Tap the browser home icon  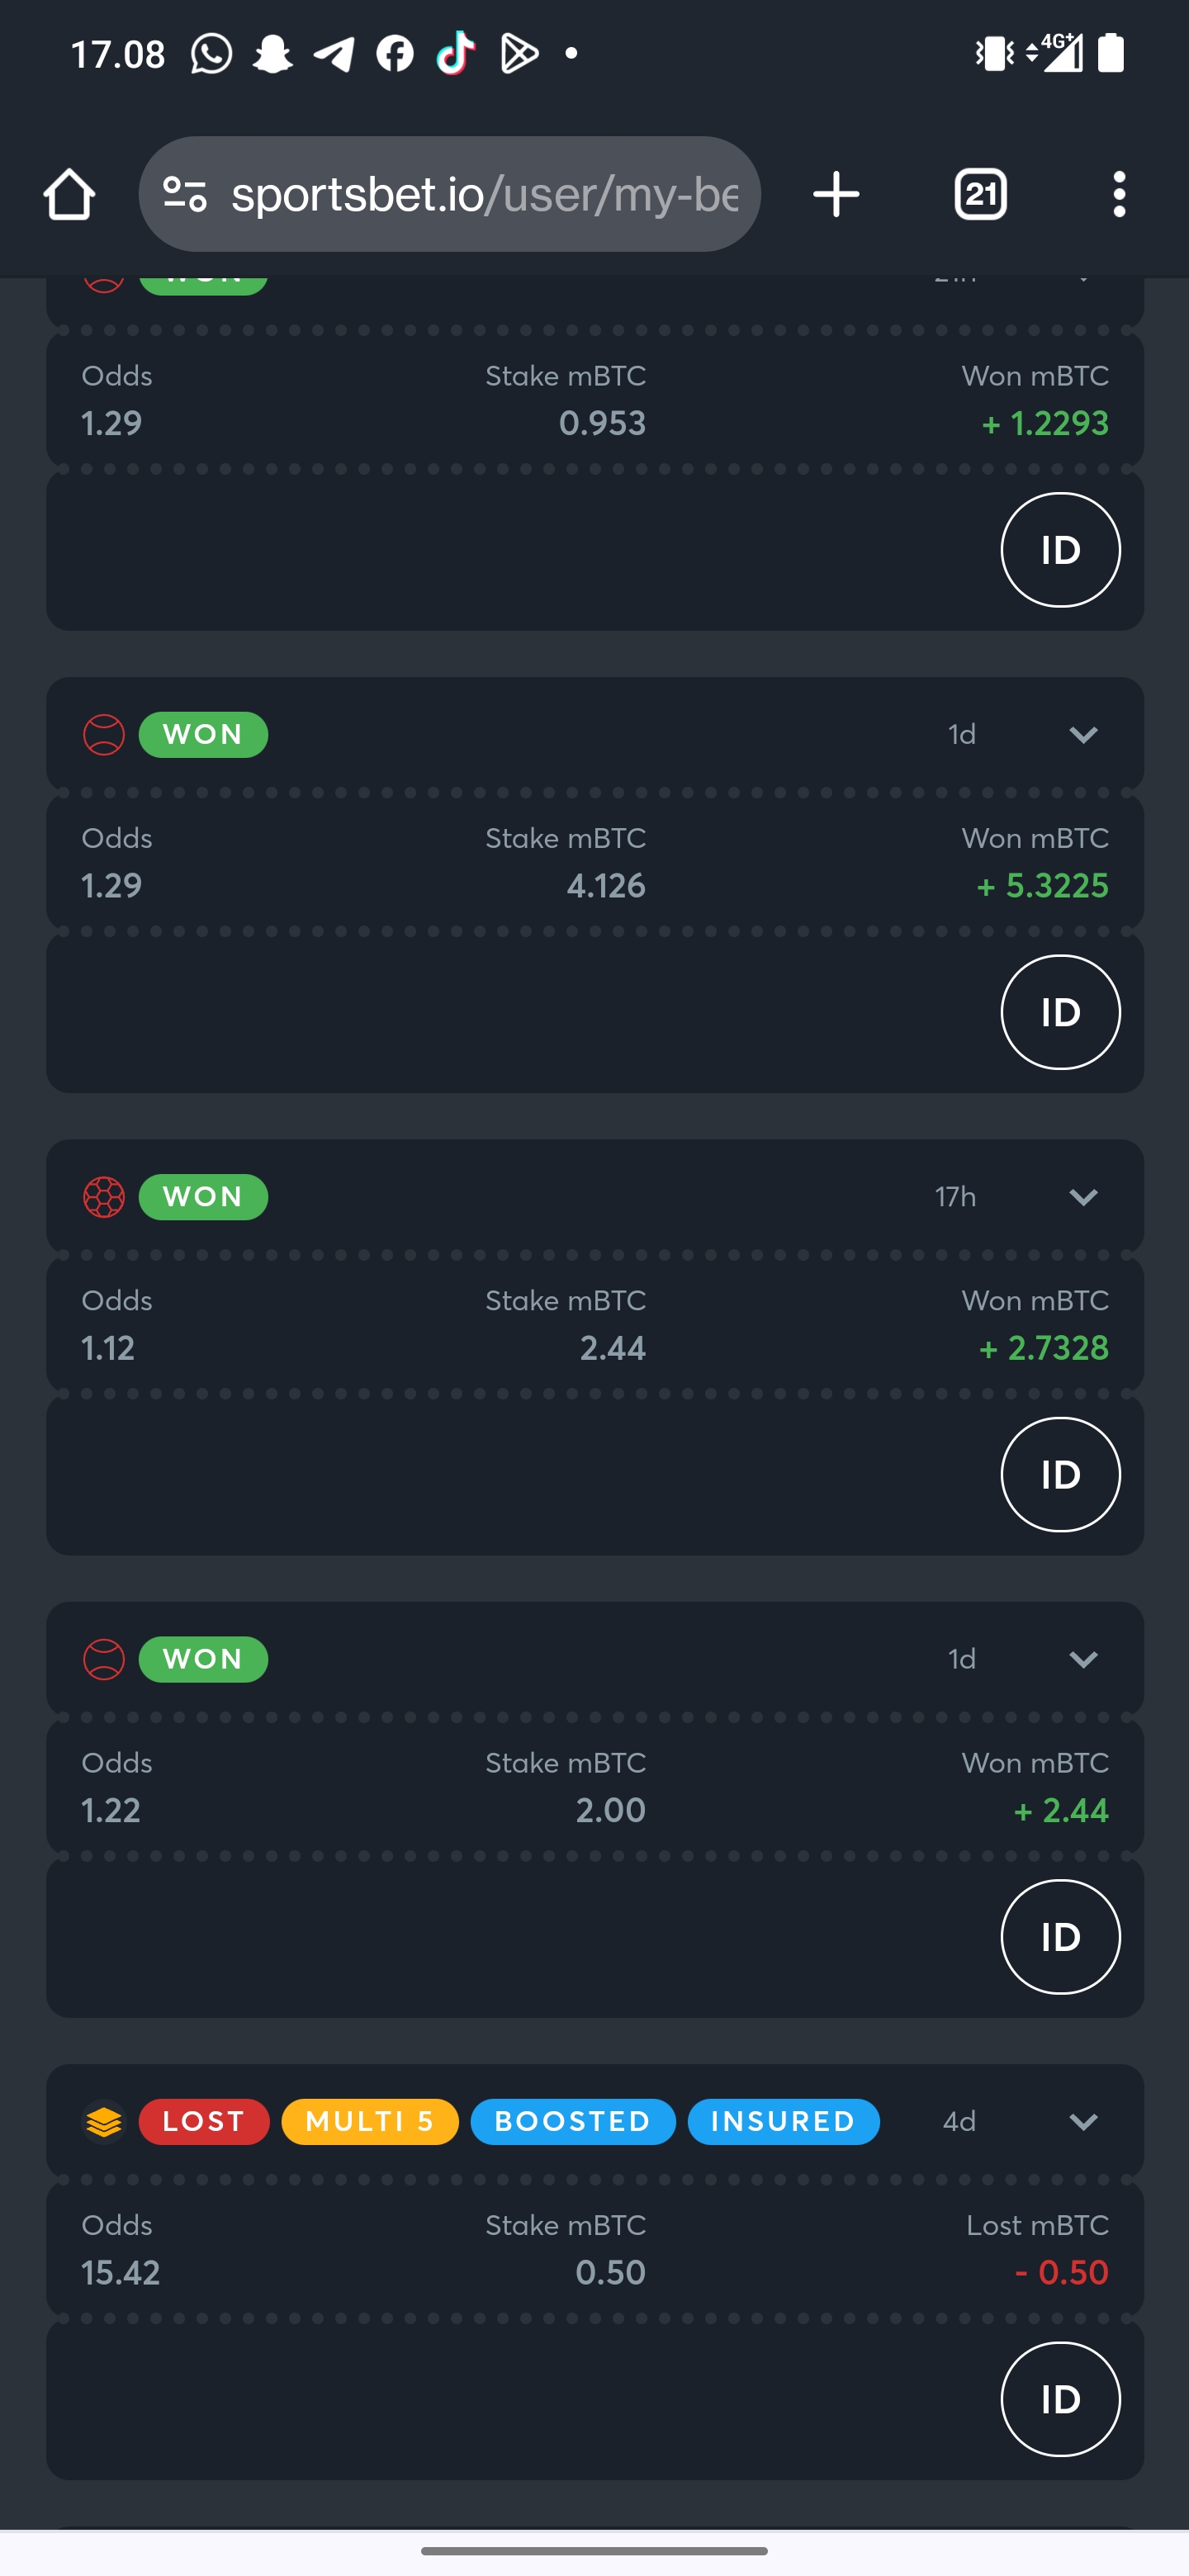pyautogui.click(x=69, y=194)
